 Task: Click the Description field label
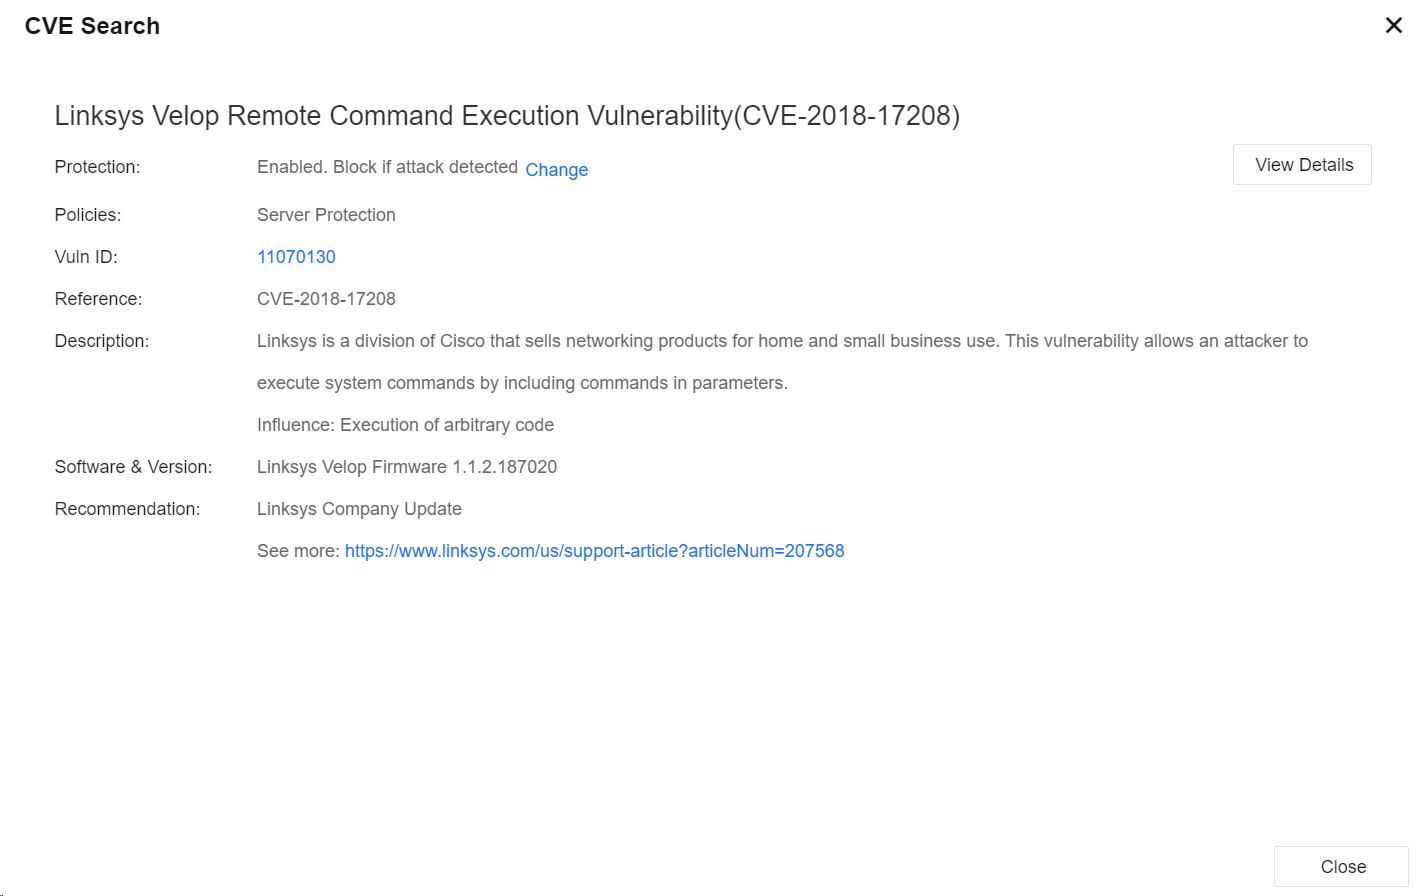click(102, 341)
